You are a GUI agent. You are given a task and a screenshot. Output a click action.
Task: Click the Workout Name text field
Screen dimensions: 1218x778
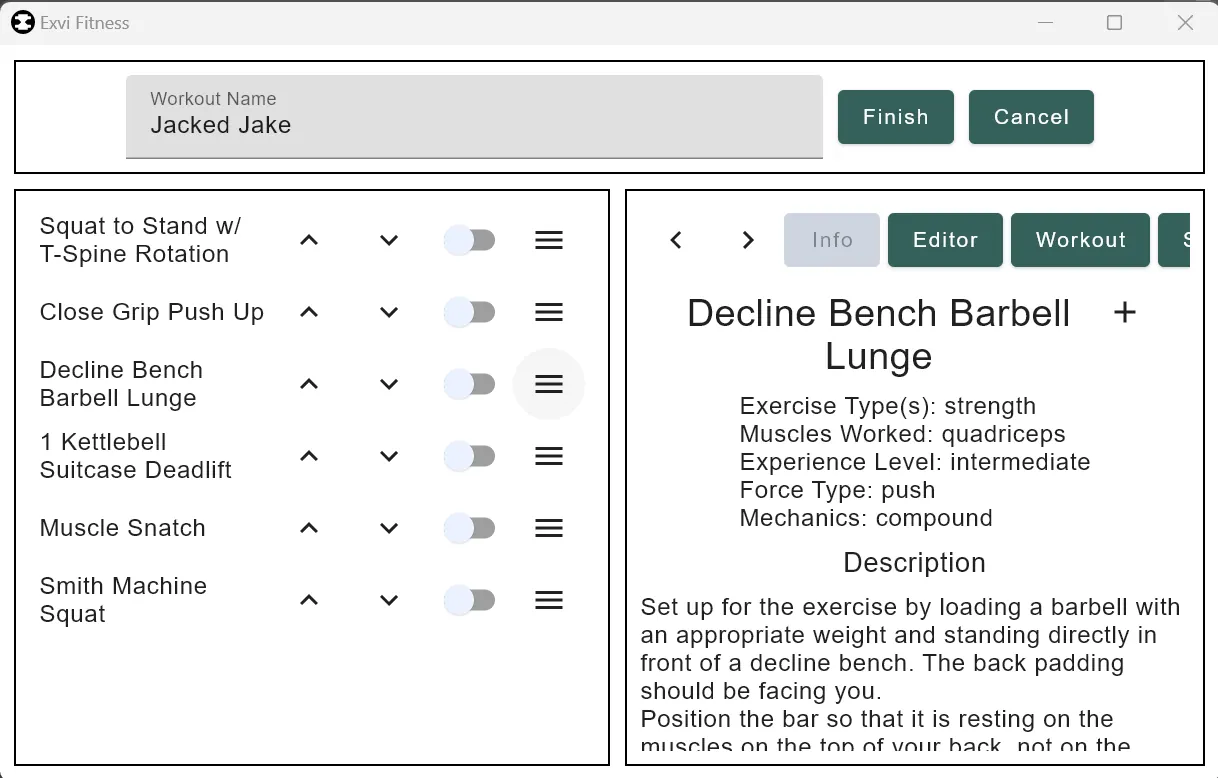(474, 117)
